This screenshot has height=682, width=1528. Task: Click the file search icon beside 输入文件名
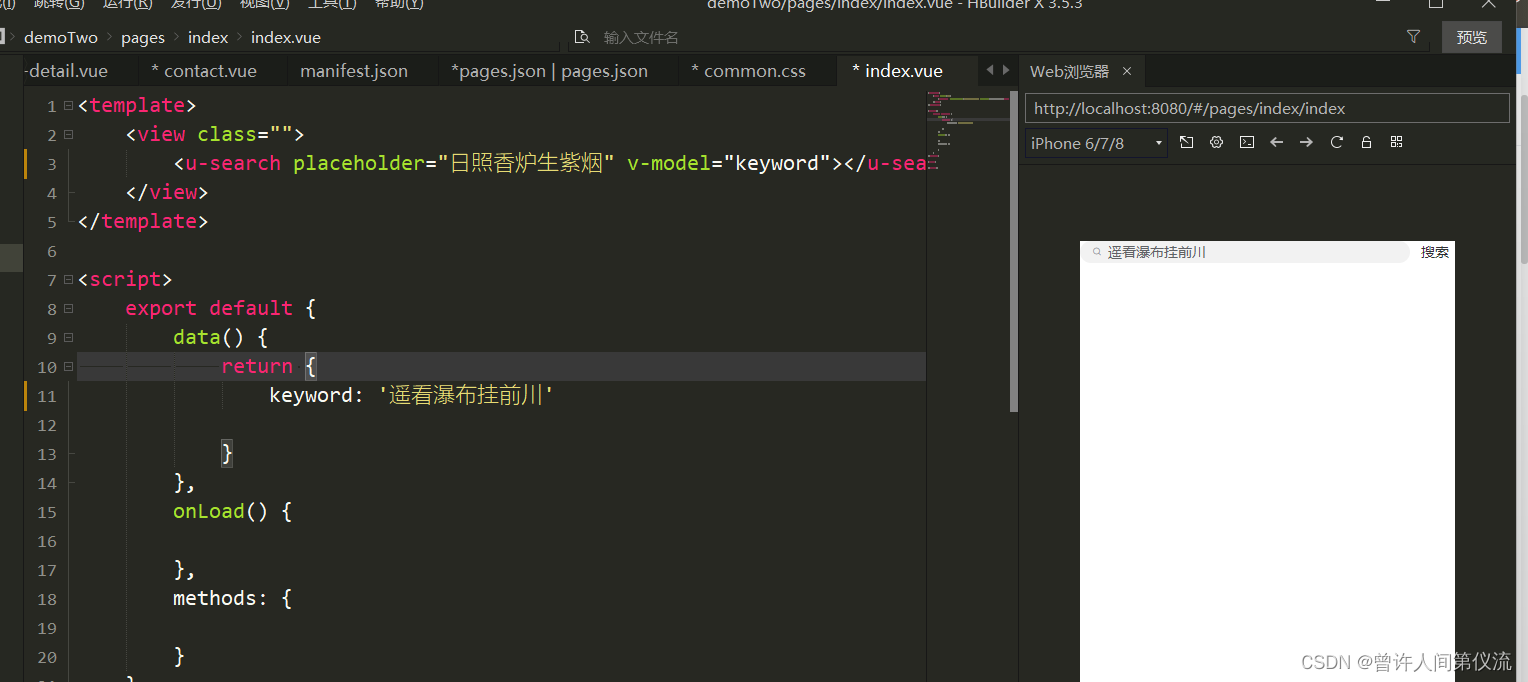click(x=583, y=36)
